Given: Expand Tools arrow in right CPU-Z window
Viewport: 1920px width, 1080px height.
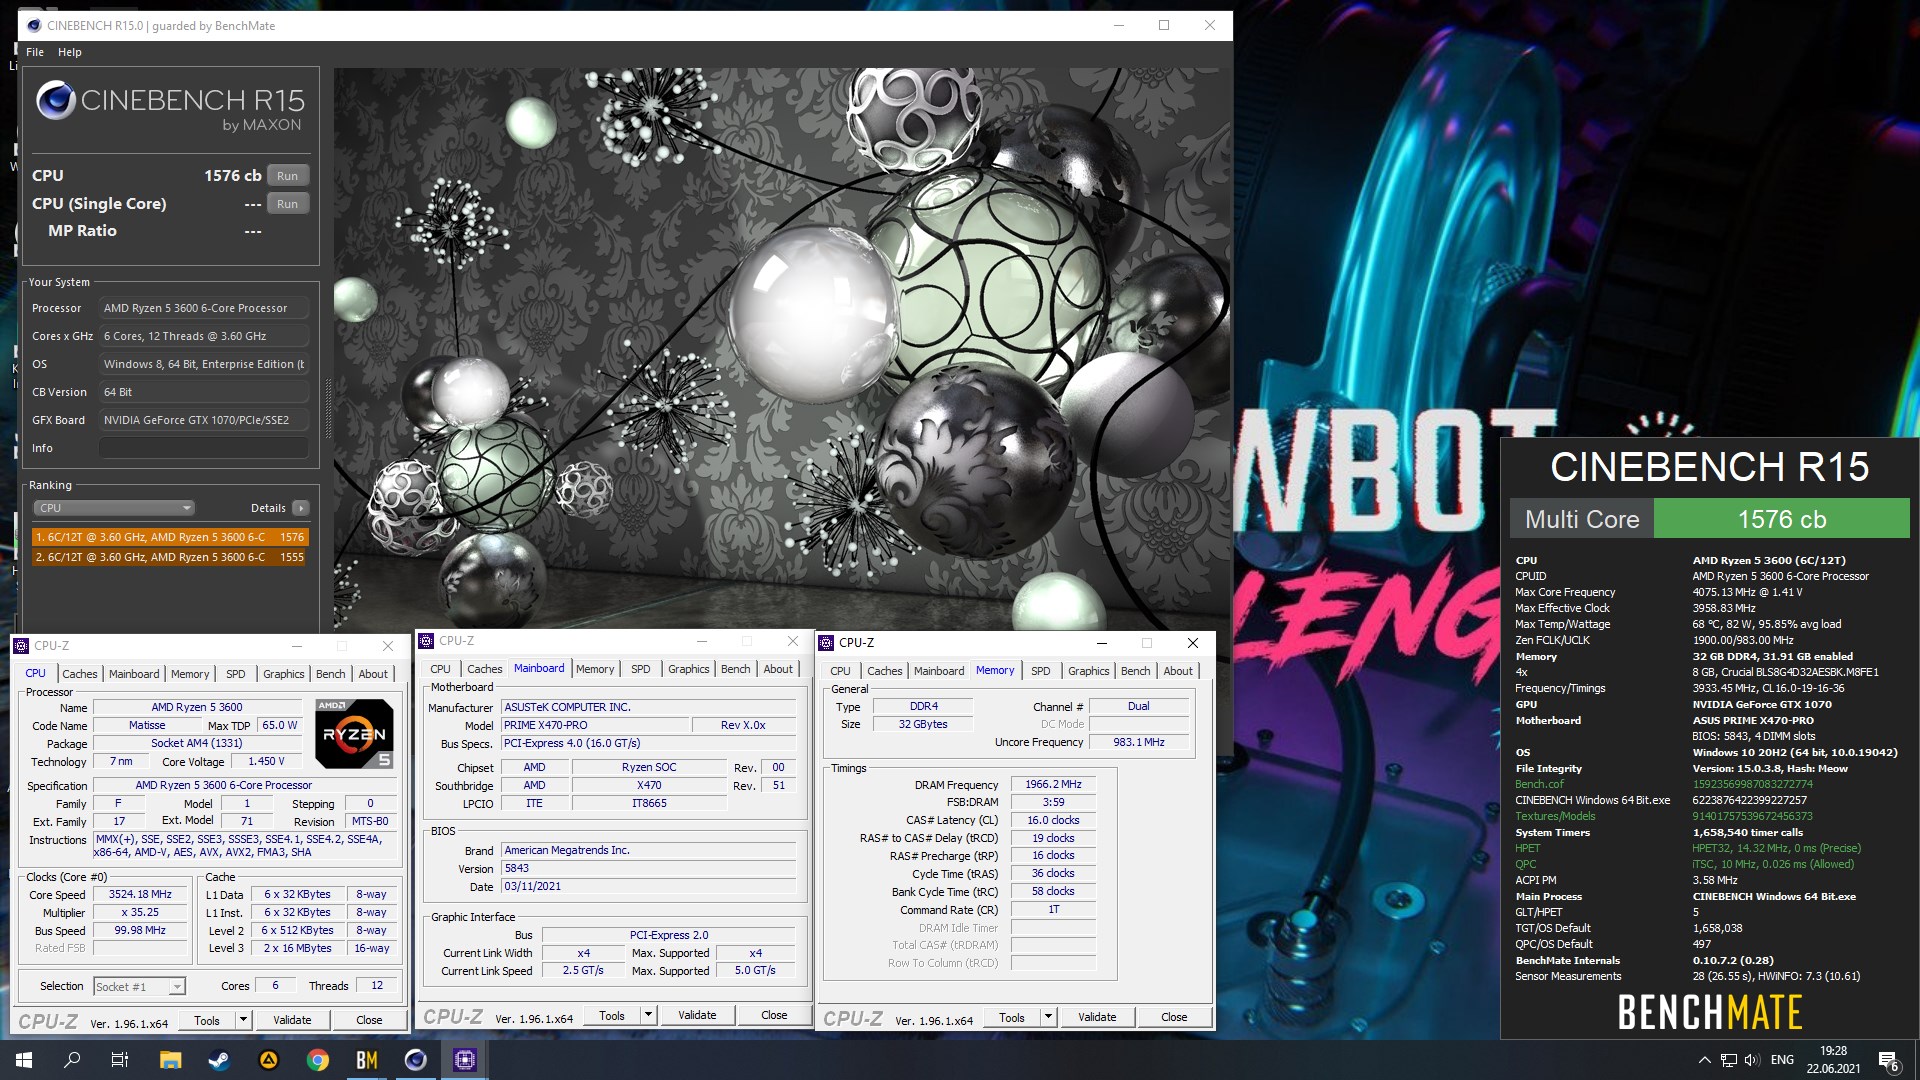Looking at the screenshot, I should [1048, 1018].
